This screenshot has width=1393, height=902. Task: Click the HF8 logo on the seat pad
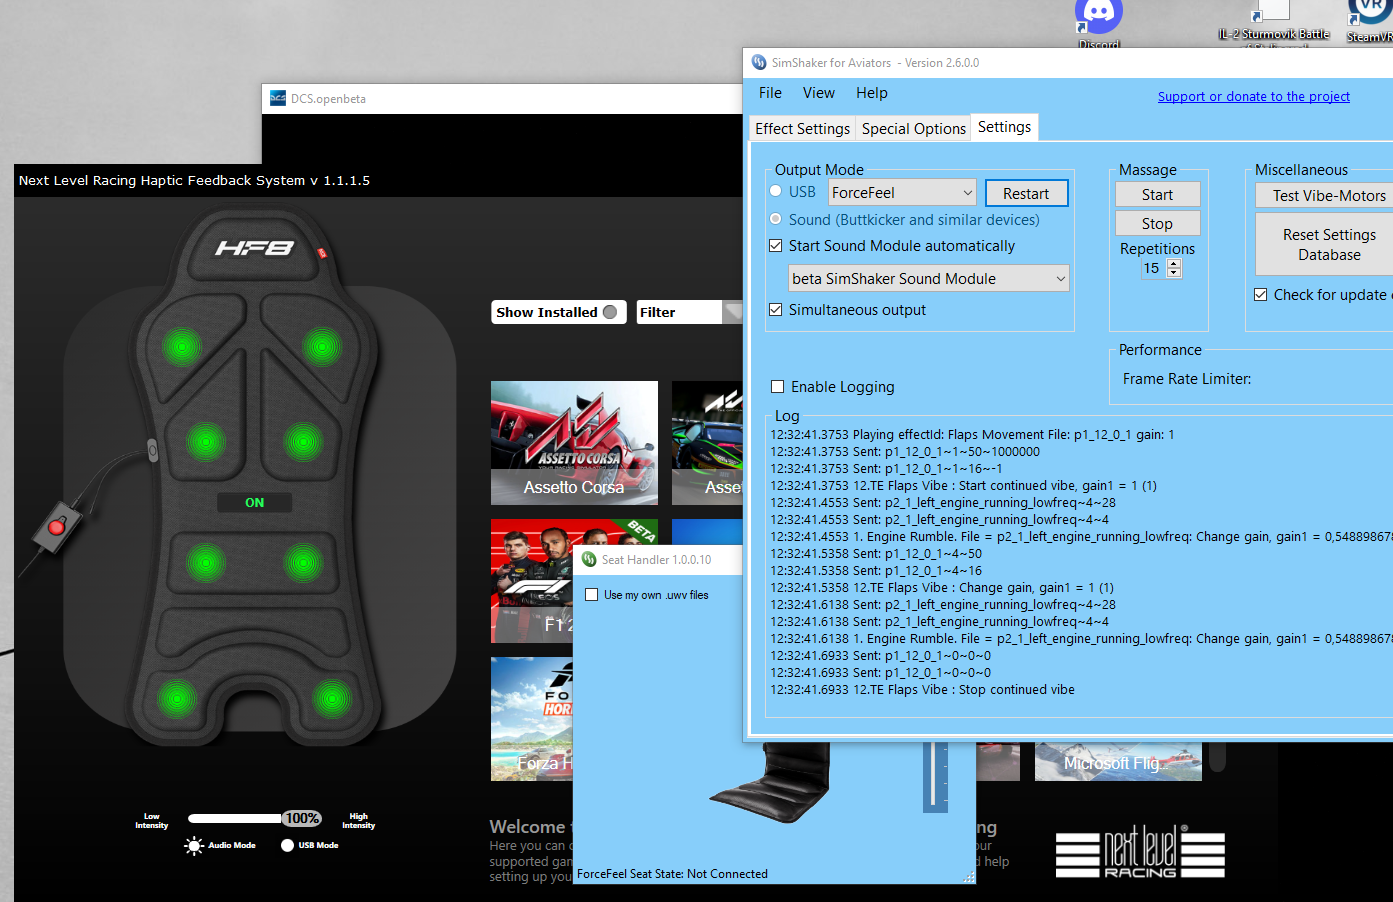coord(254,247)
